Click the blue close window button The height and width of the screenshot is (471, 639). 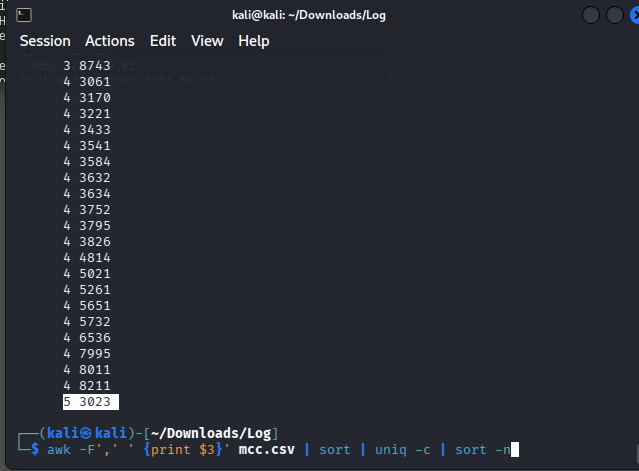click(635, 15)
